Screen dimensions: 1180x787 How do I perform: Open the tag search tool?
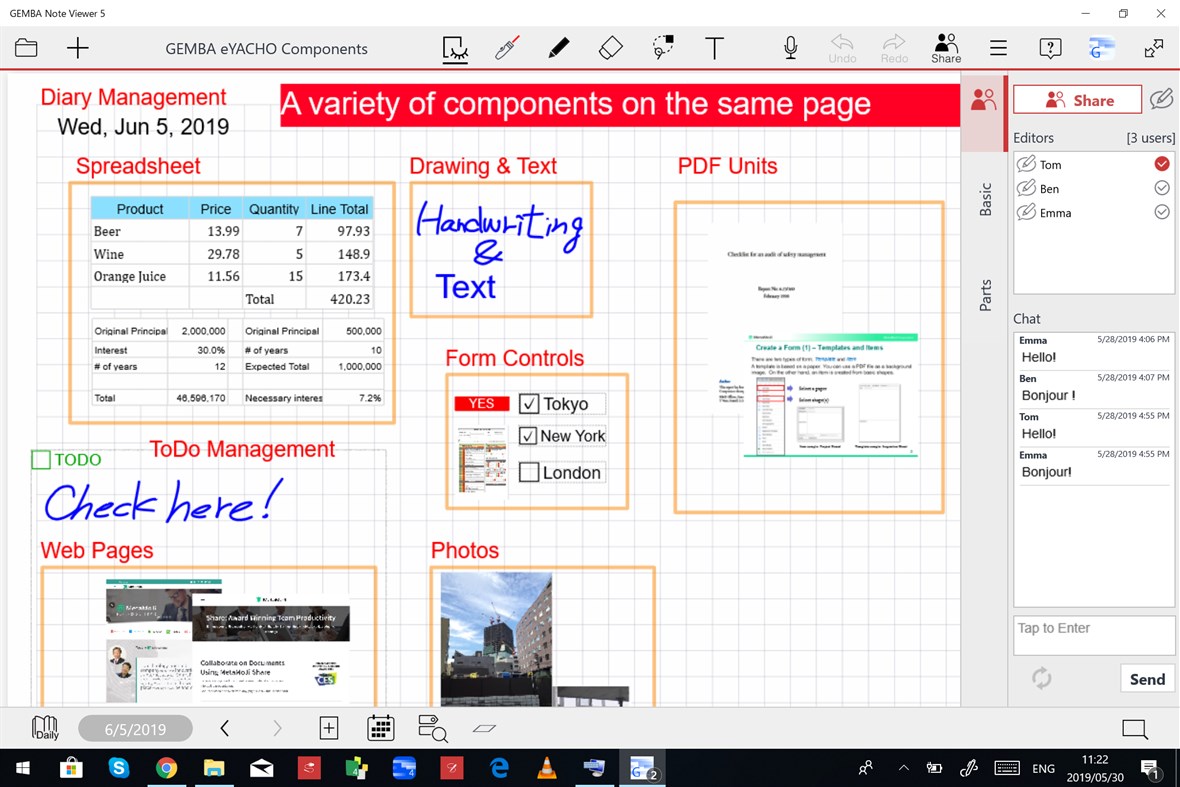pos(432,728)
